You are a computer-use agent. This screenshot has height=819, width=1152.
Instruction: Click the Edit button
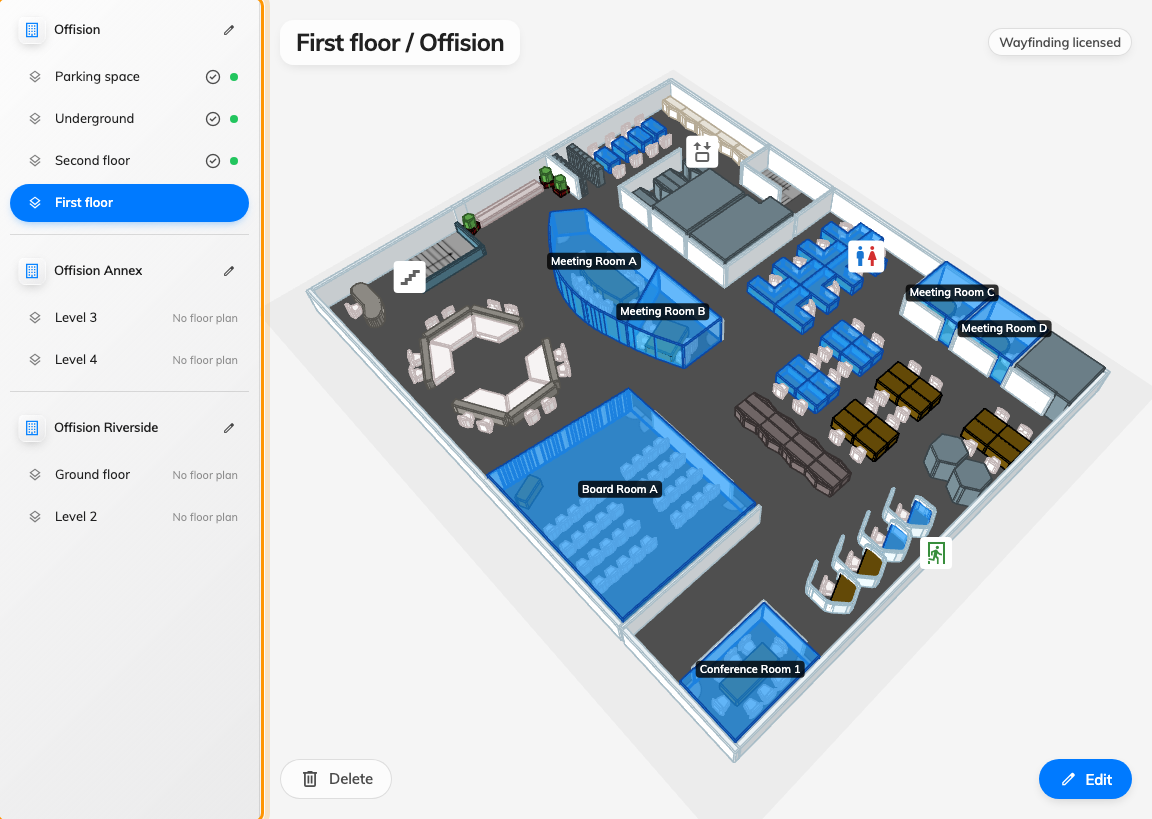1085,779
